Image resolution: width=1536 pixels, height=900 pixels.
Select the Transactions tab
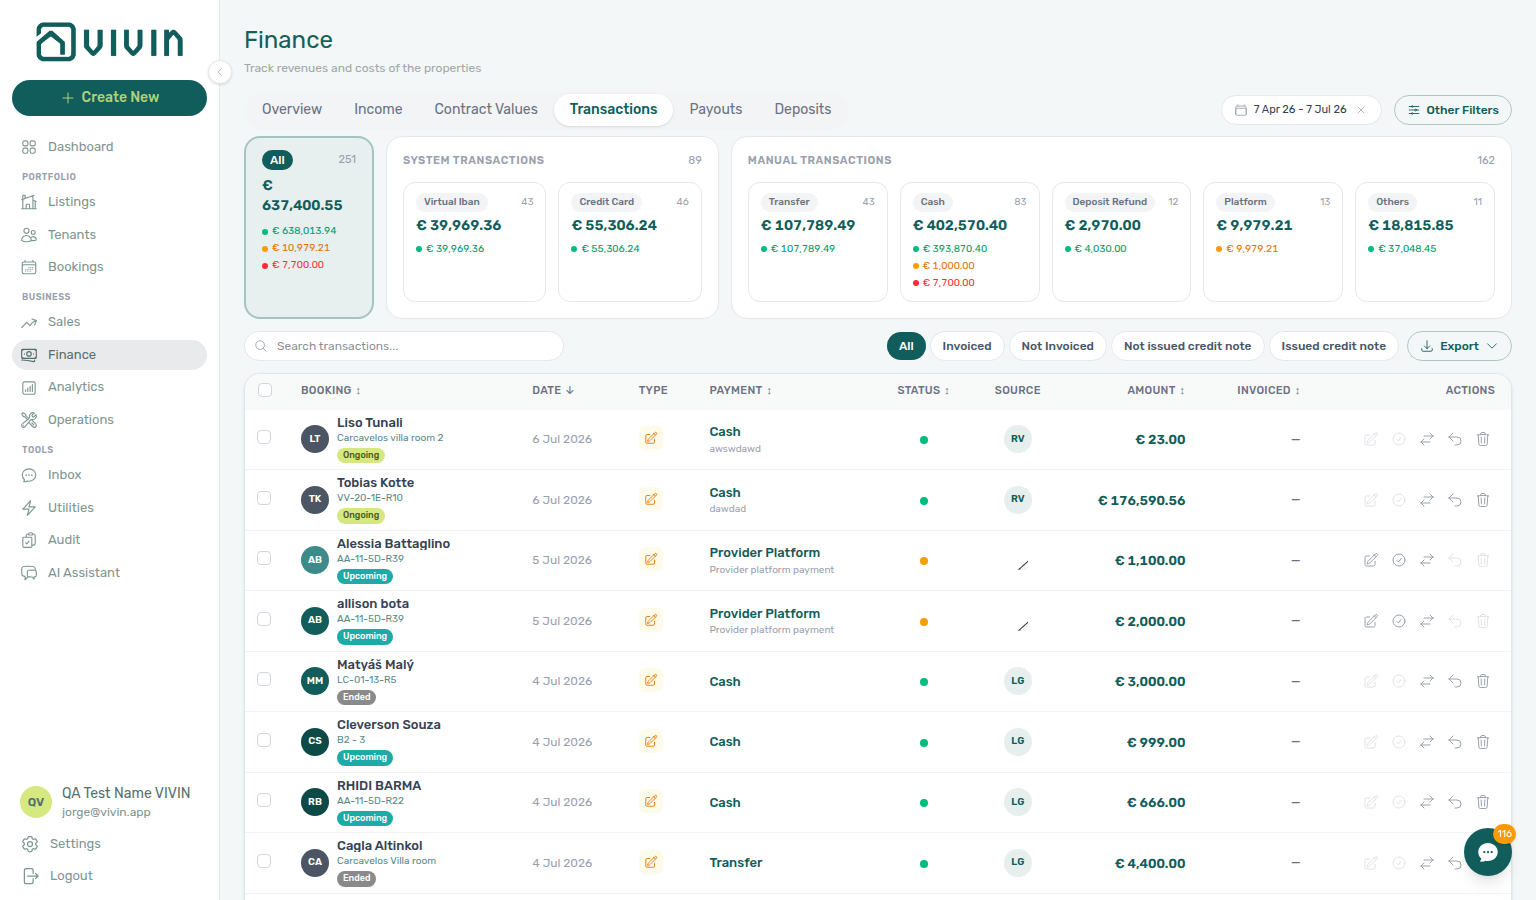click(614, 110)
